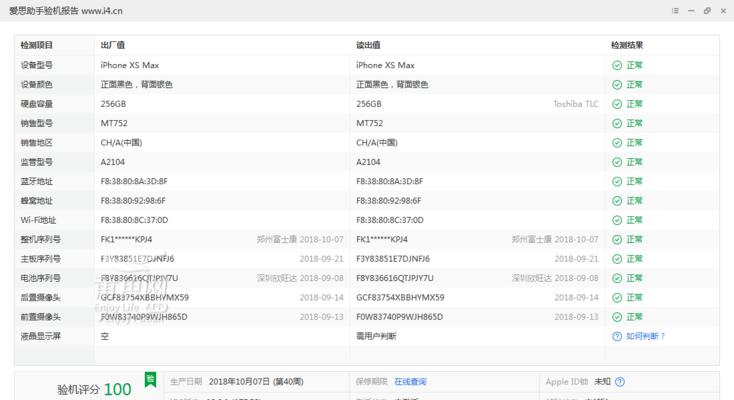
Task: Click factory value 256GB
Action: point(113,104)
